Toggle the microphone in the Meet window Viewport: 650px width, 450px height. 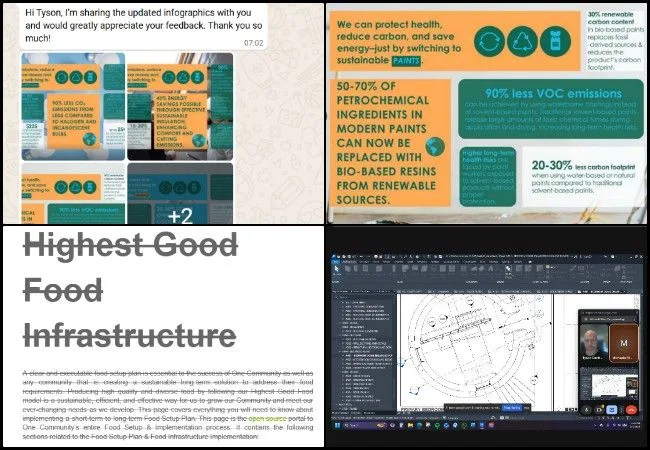click(x=587, y=410)
